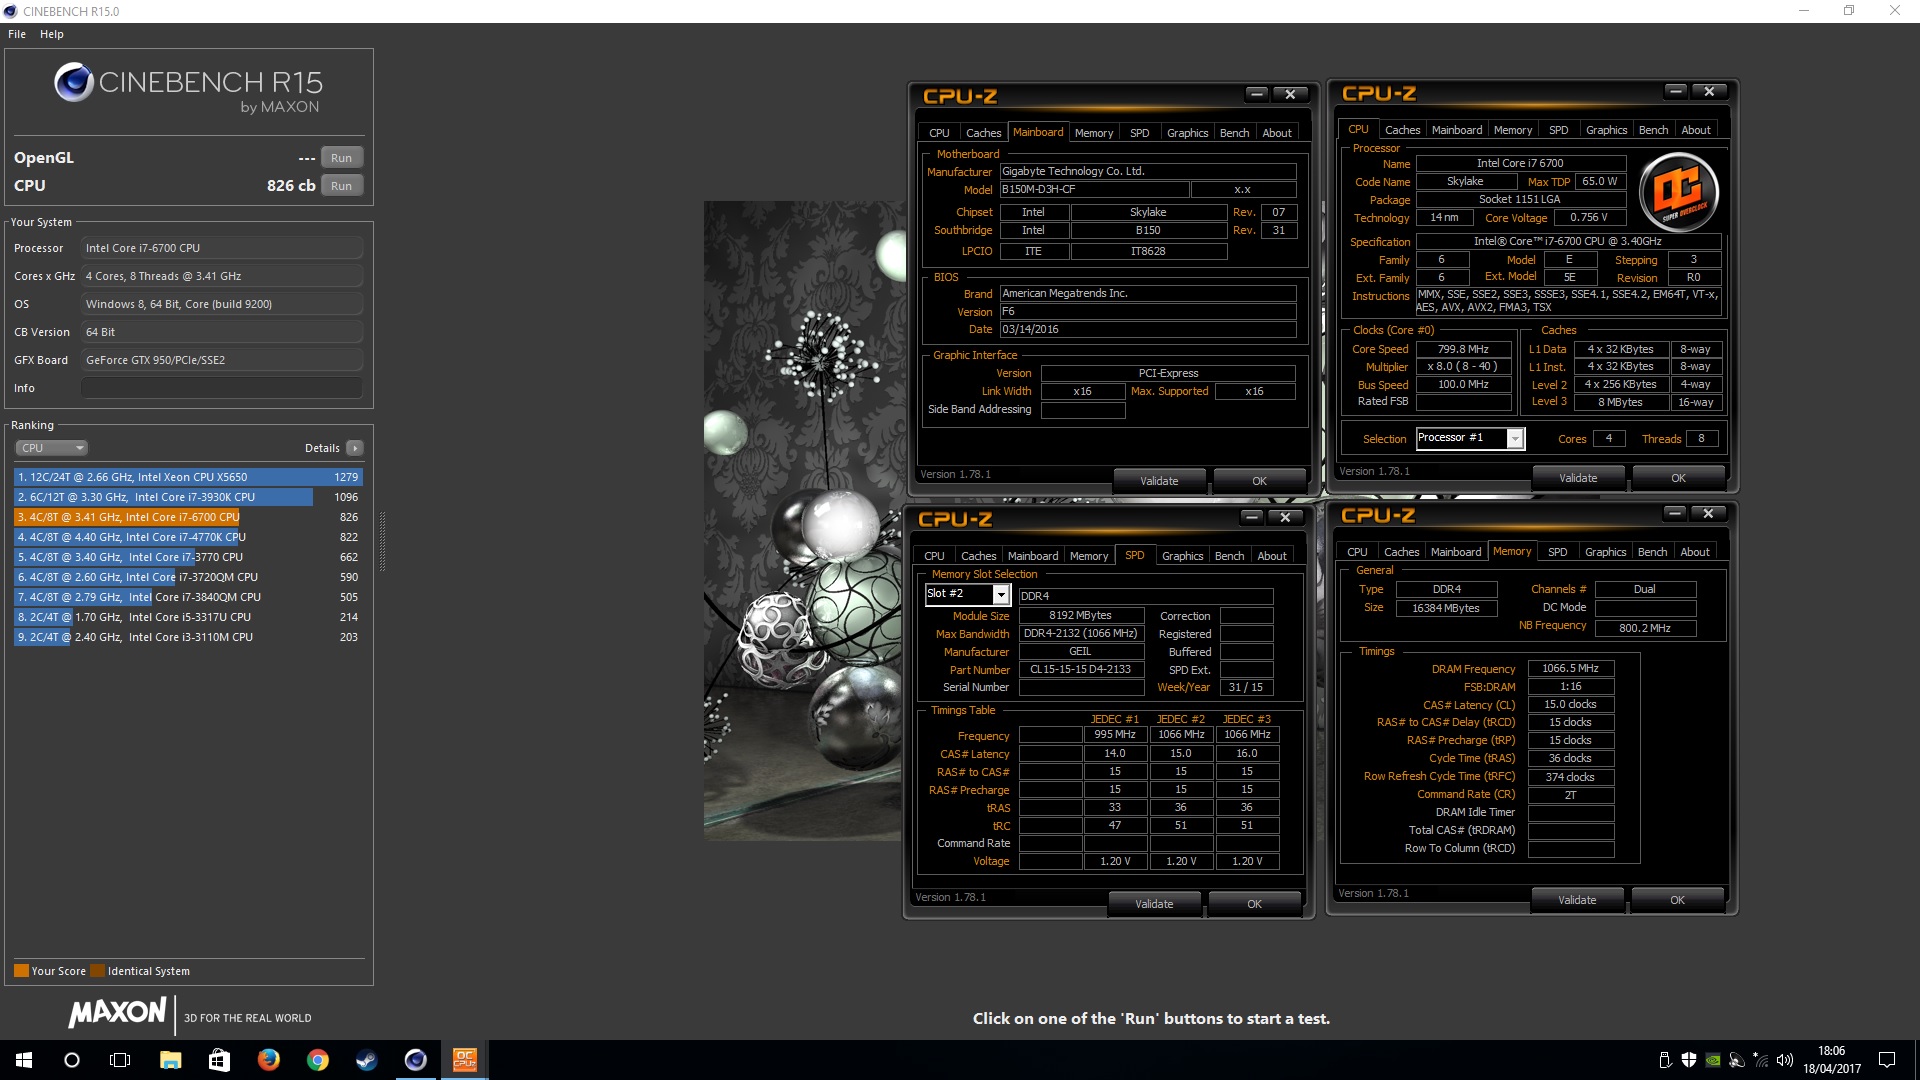
Task: Open Steam from taskbar
Action: click(x=366, y=1060)
